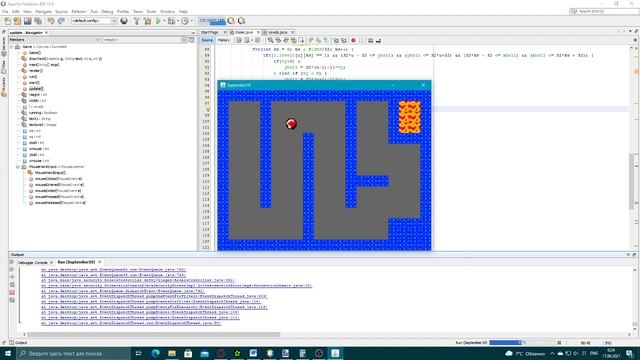Switch to the Levels.java editor tab
The height and width of the screenshot is (360, 640).
point(278,32)
